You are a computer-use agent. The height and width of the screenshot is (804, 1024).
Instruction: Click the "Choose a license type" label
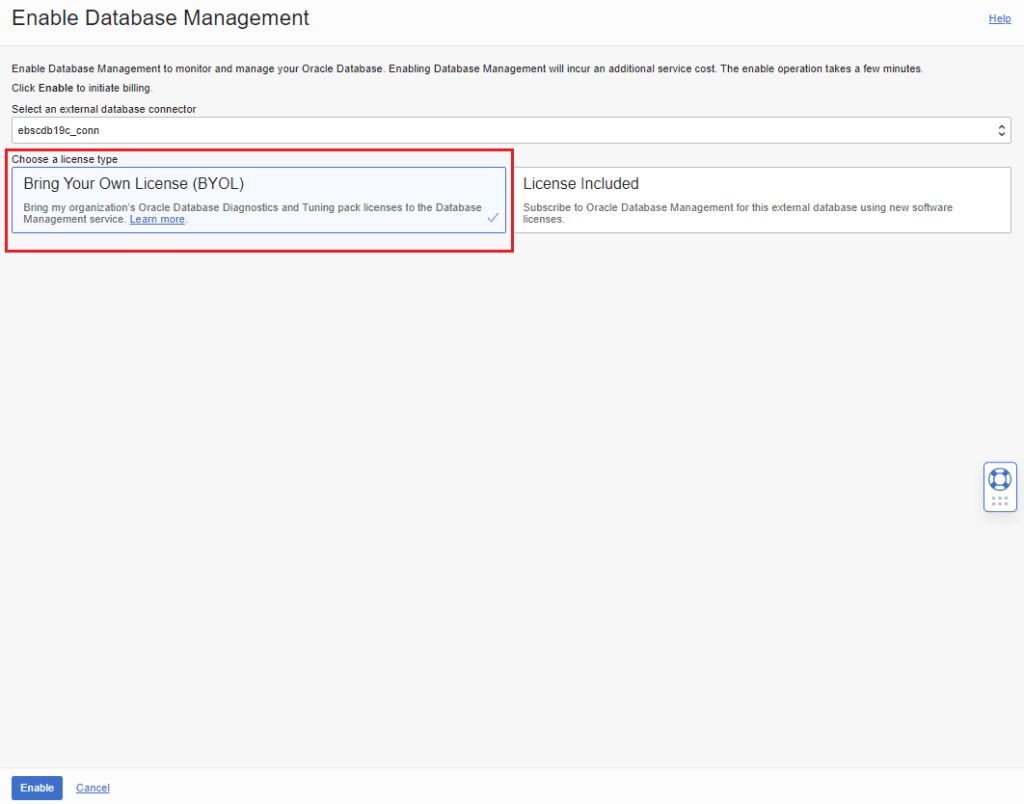click(65, 159)
